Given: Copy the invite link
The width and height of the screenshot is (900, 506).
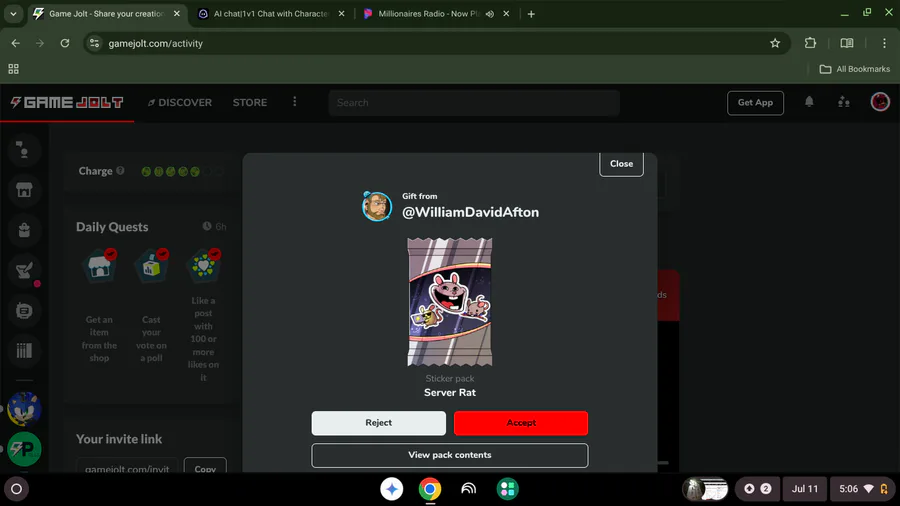Looking at the screenshot, I should [x=205, y=467].
